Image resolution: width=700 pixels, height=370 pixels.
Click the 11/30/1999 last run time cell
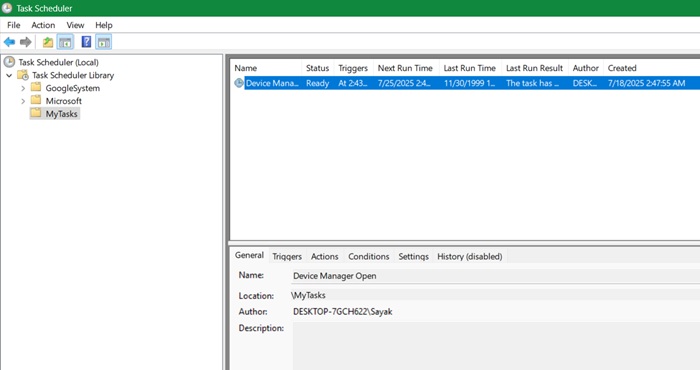469,83
